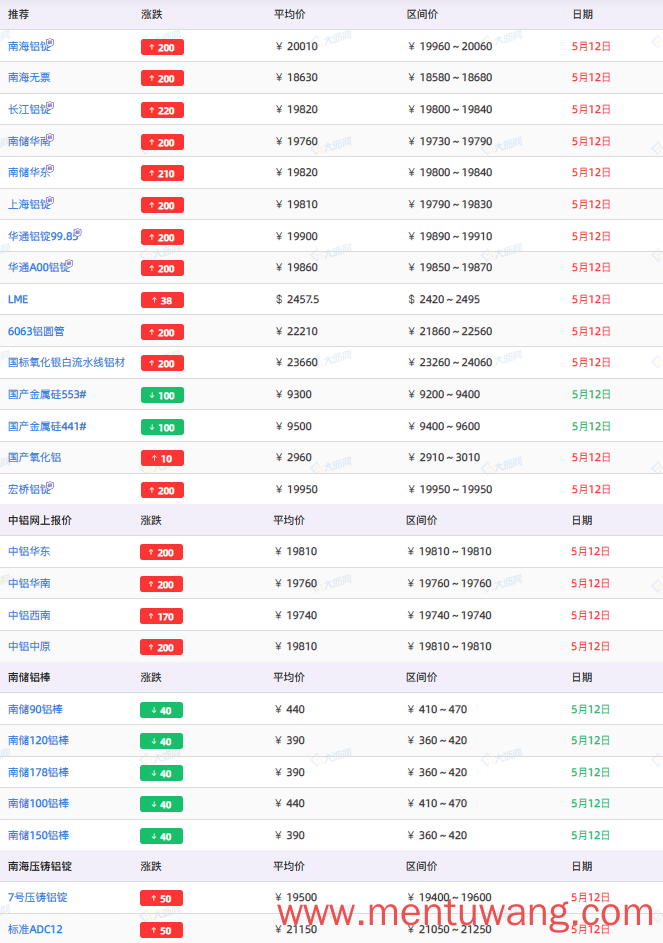Open the 6063铝圆管 link

click(x=36, y=331)
